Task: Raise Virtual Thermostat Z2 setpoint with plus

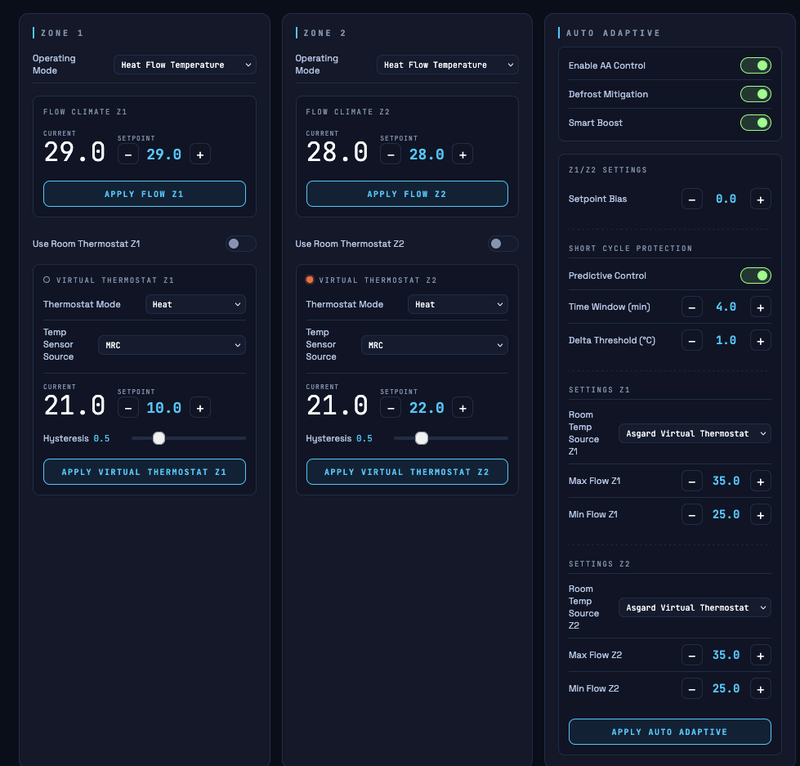Action: [463, 408]
